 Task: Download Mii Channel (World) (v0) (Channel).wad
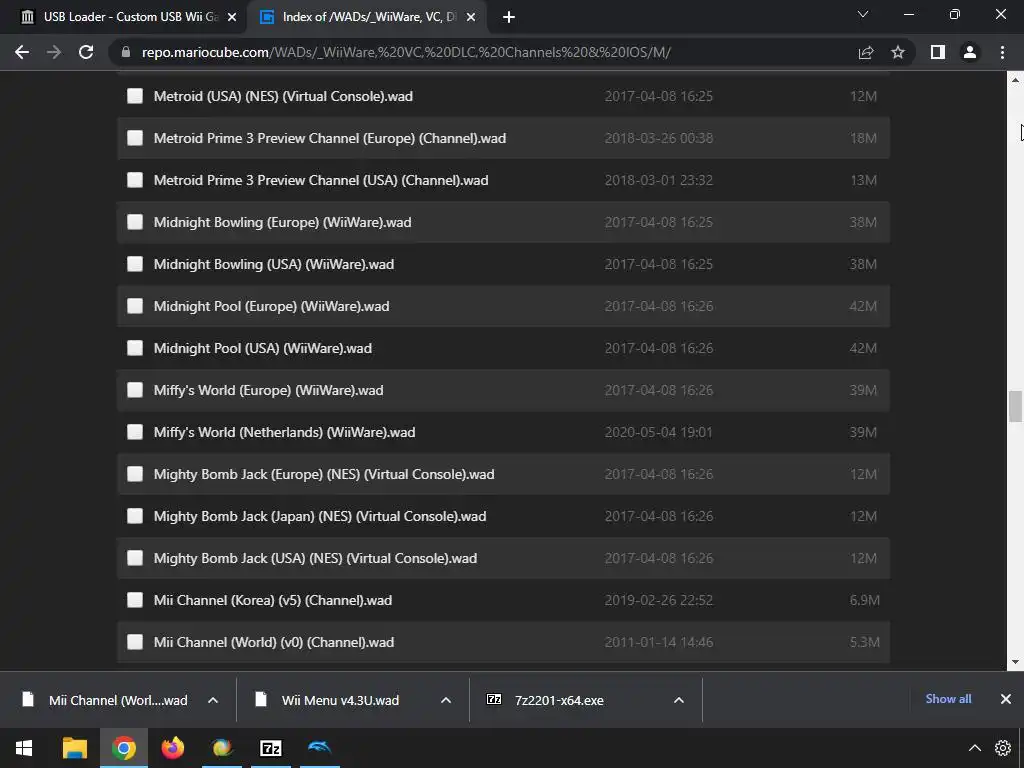(274, 643)
